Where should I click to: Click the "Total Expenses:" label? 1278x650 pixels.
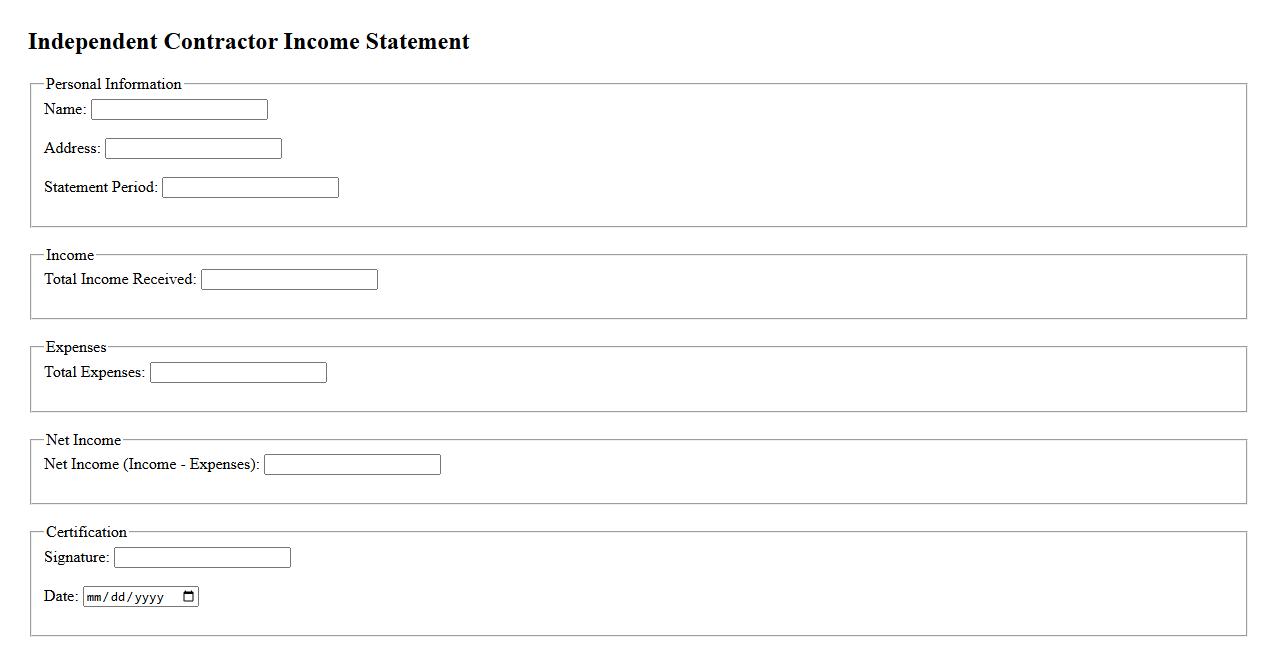(x=95, y=372)
